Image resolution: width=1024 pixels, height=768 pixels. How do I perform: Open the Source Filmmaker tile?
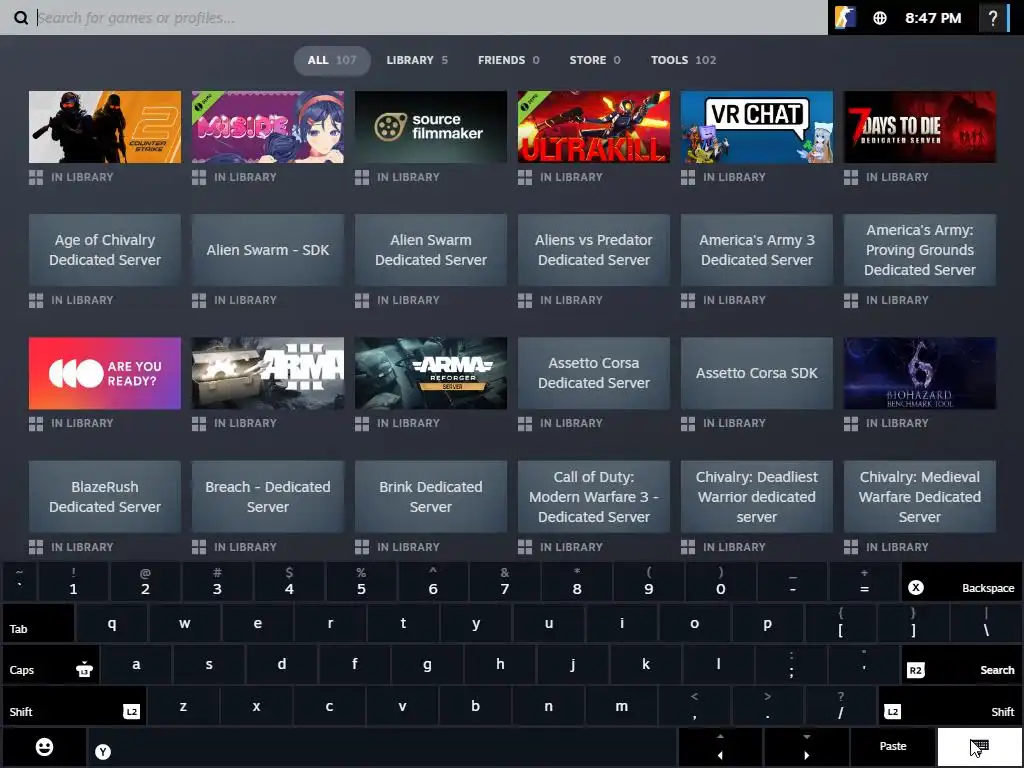pyautogui.click(x=431, y=127)
